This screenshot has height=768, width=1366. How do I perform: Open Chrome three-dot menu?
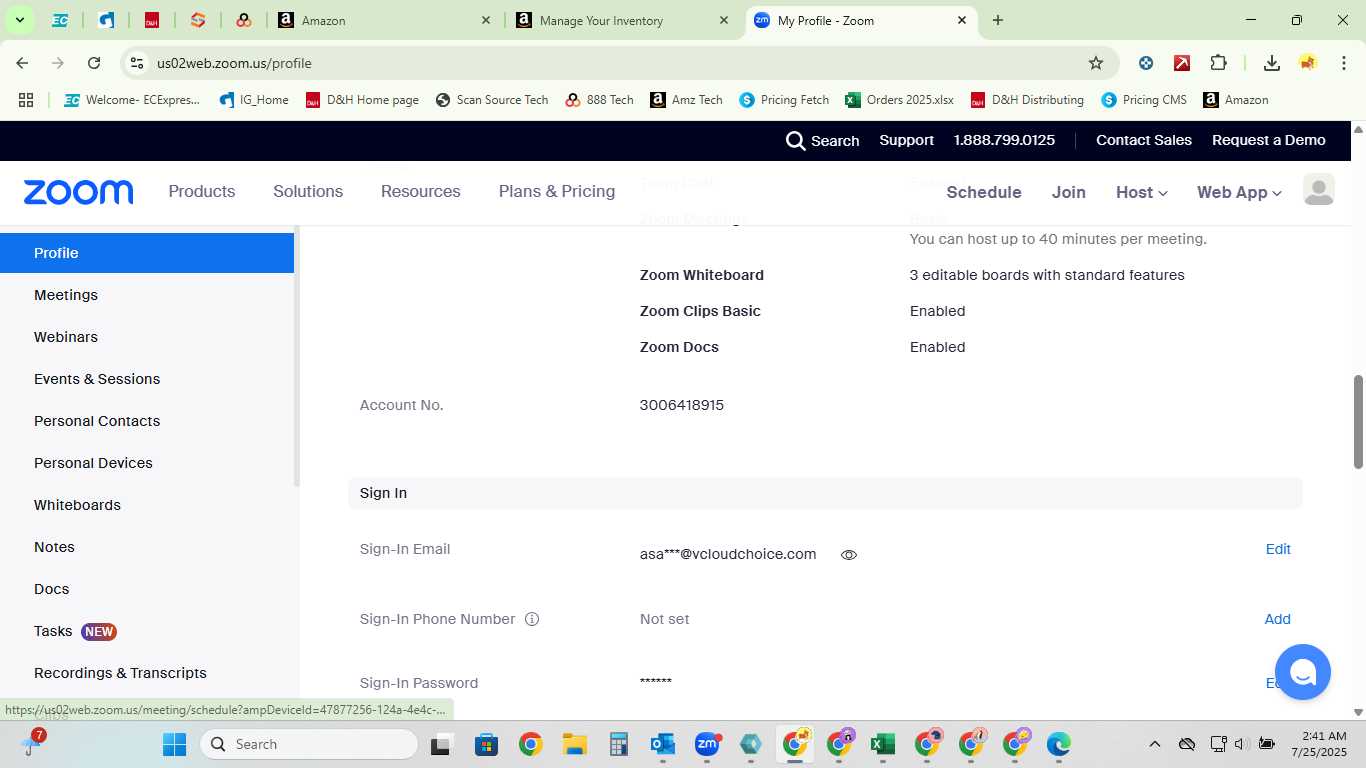click(1343, 63)
